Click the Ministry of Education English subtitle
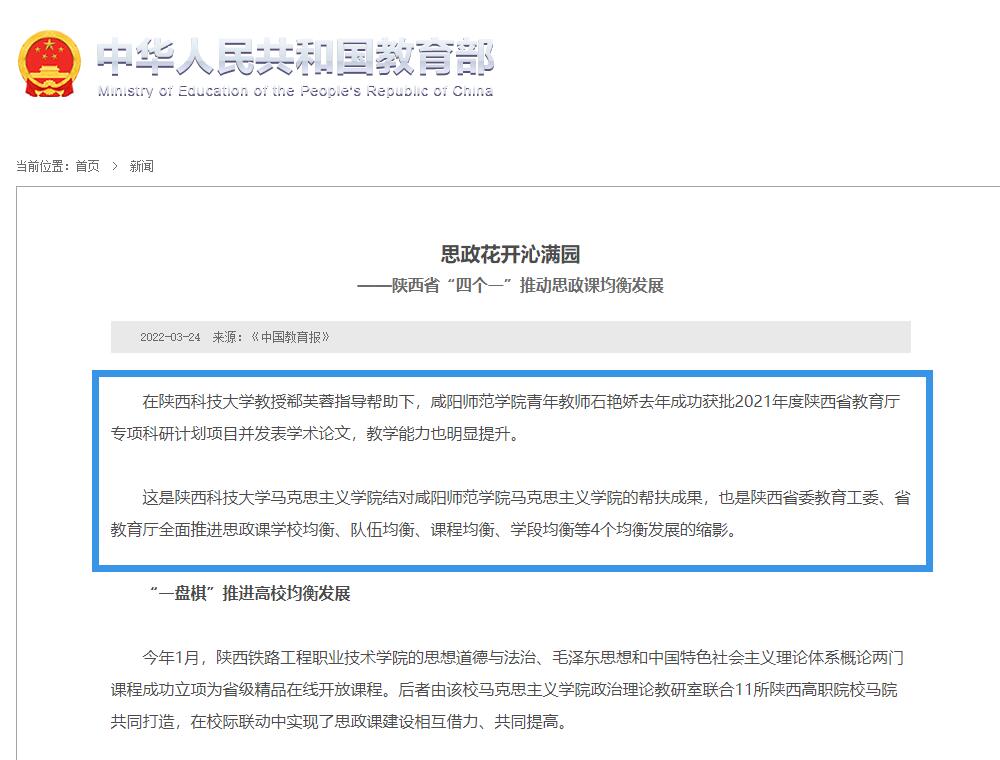This screenshot has width=1000, height=760. (295, 91)
